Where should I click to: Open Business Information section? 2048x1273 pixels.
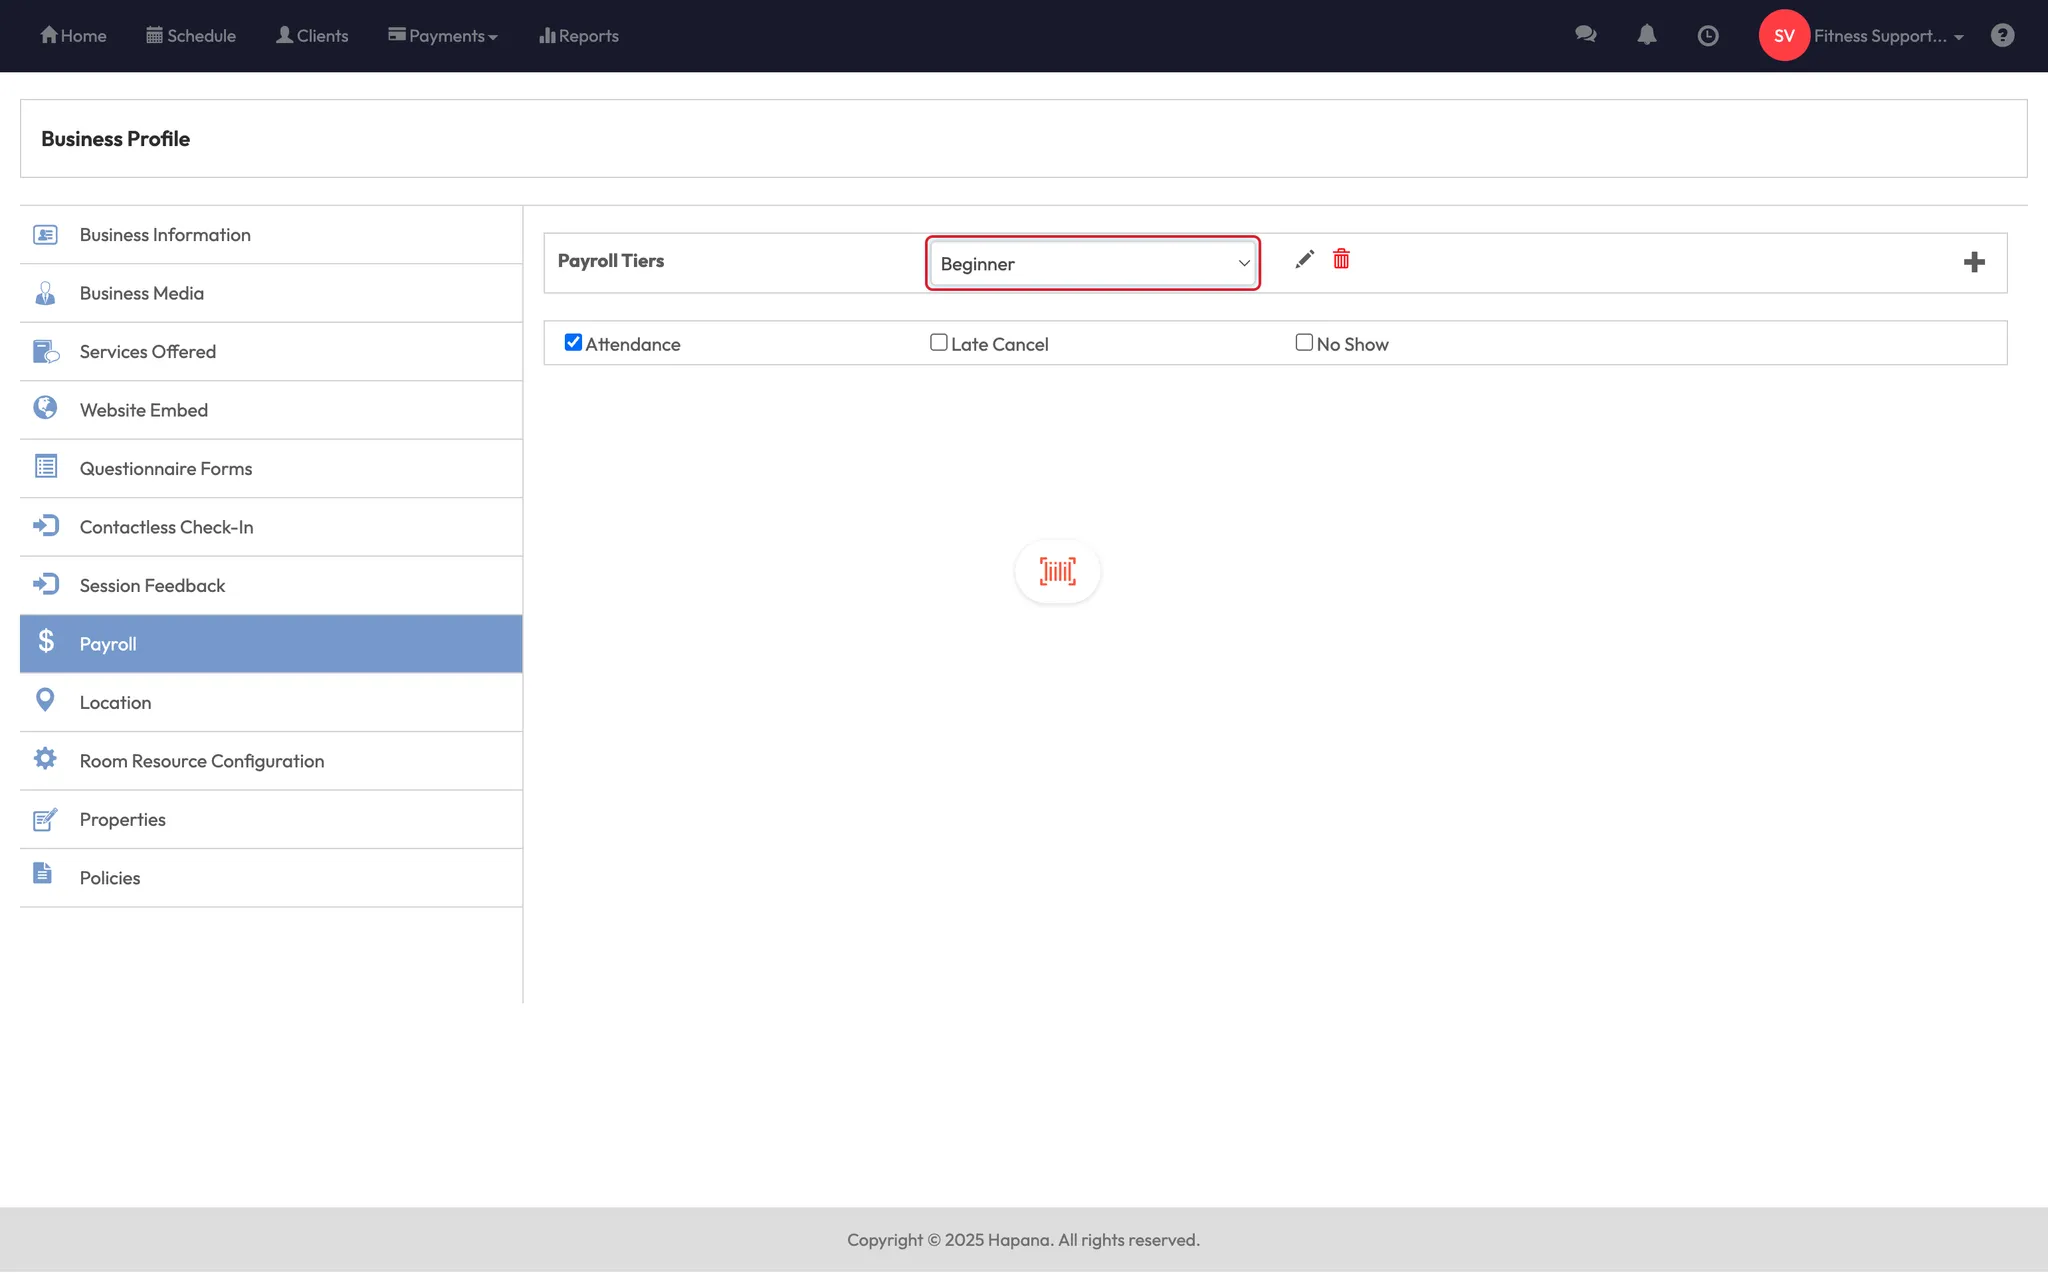point(165,235)
